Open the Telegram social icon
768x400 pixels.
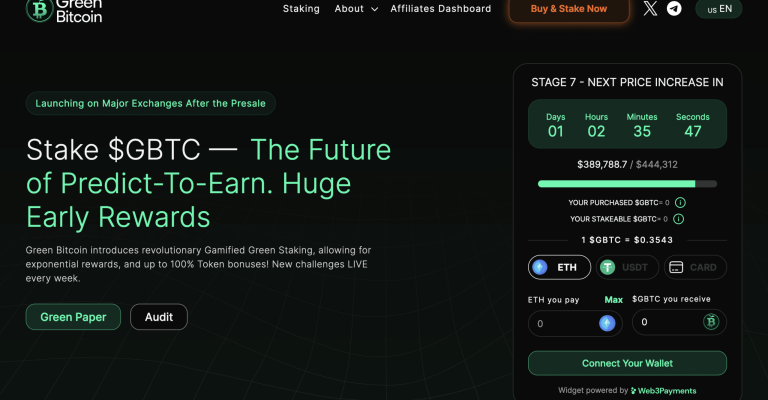674,8
